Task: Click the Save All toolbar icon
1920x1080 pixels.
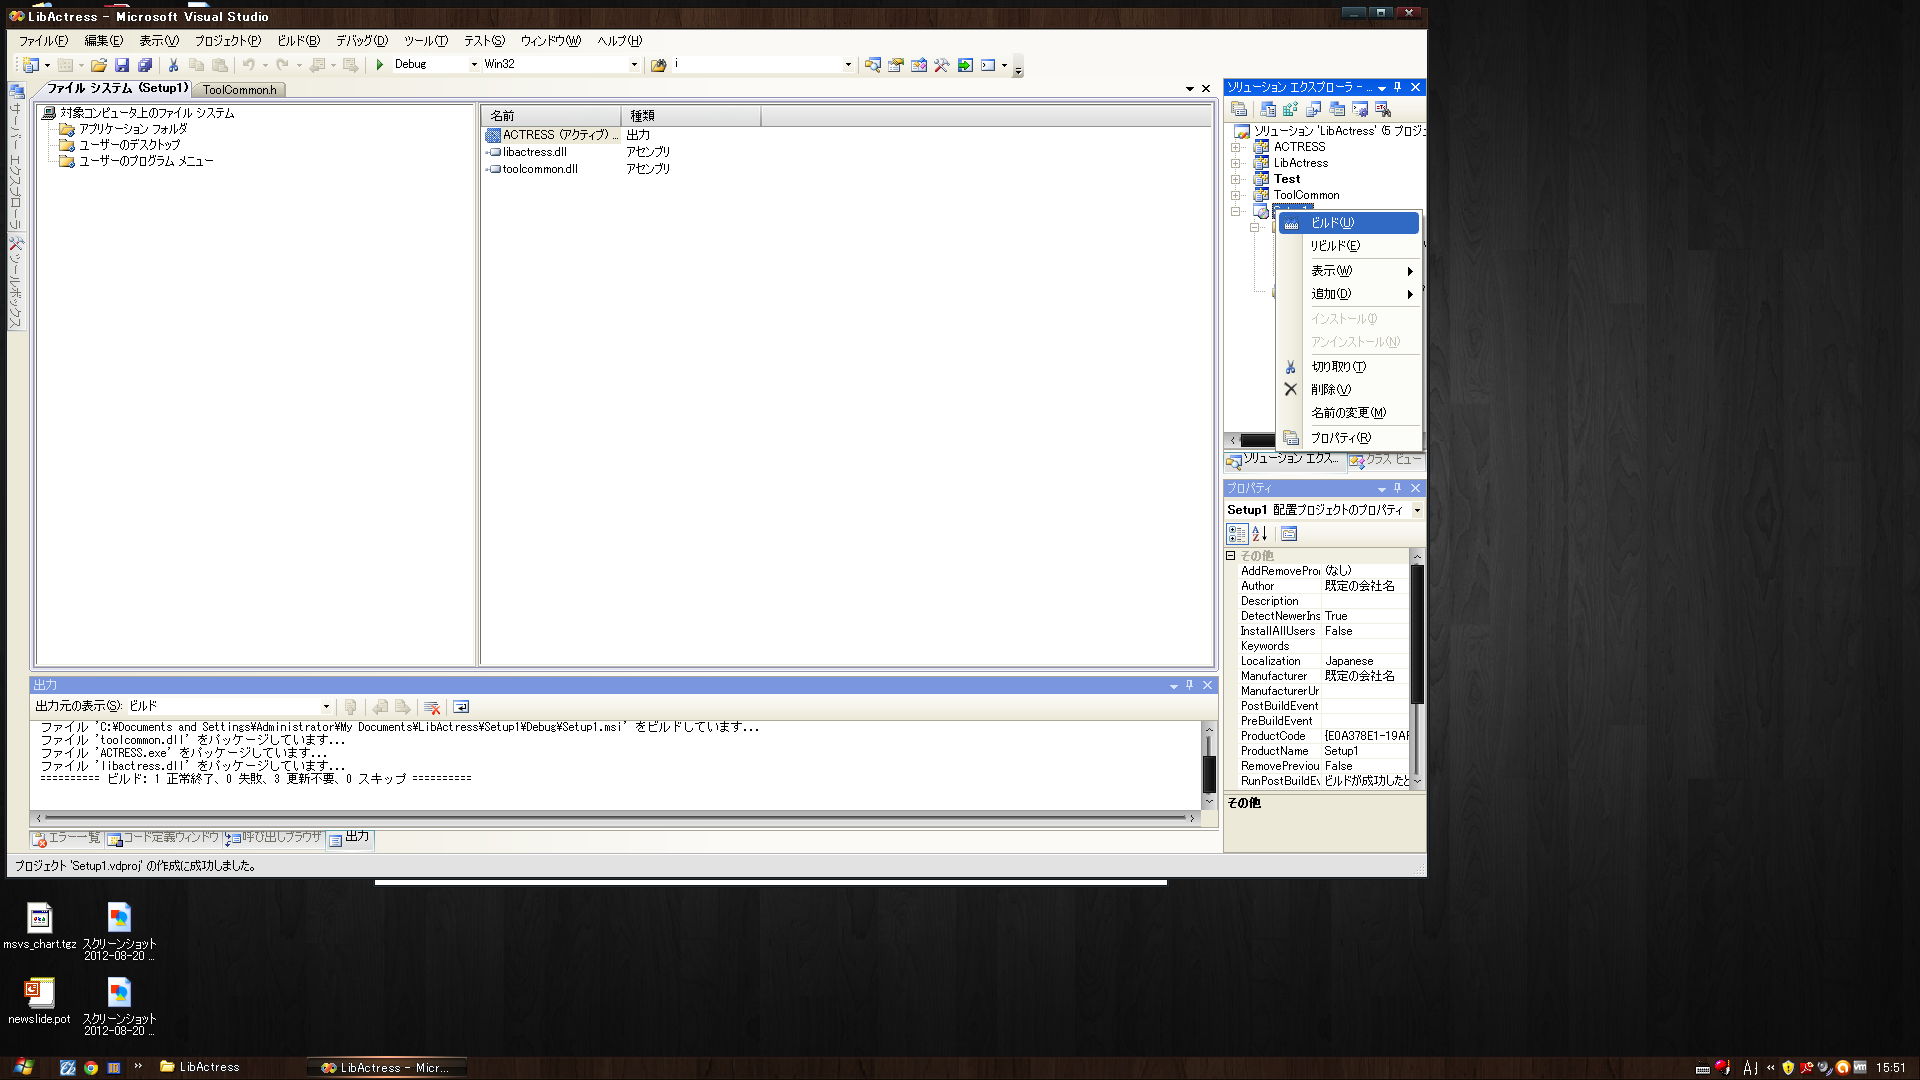Action: [x=145, y=65]
